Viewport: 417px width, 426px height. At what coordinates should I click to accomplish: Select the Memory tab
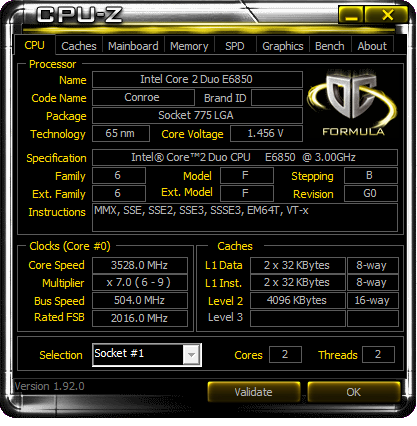pos(189,46)
